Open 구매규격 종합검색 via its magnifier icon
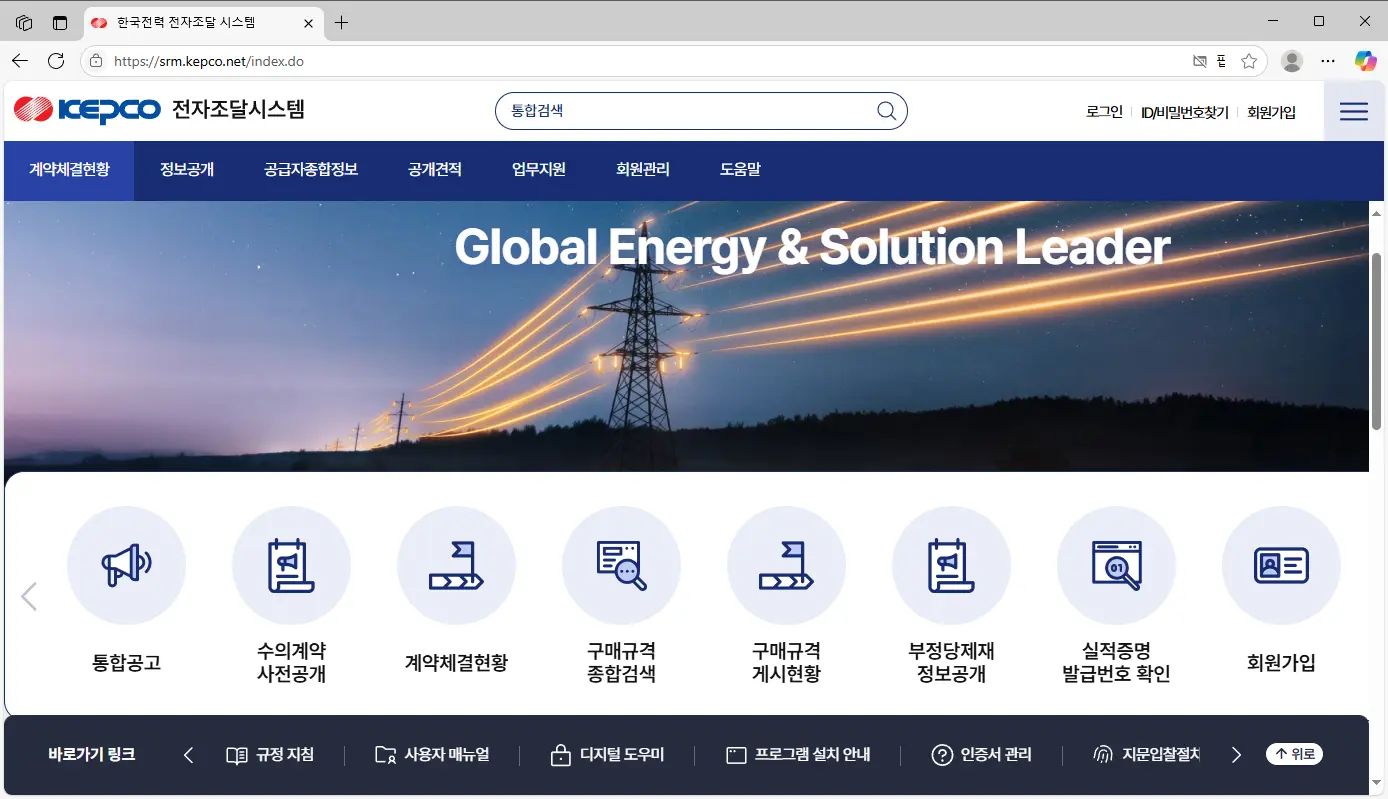The width and height of the screenshot is (1388, 799). (x=622, y=564)
